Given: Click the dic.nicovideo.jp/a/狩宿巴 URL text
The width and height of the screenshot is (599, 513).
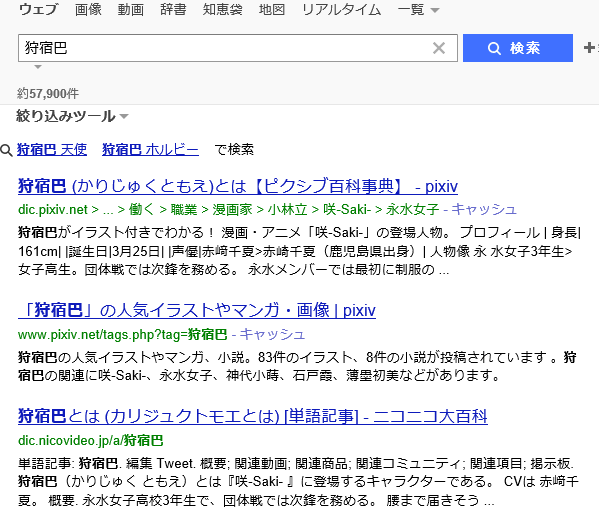Looking at the screenshot, I should tap(91, 440).
